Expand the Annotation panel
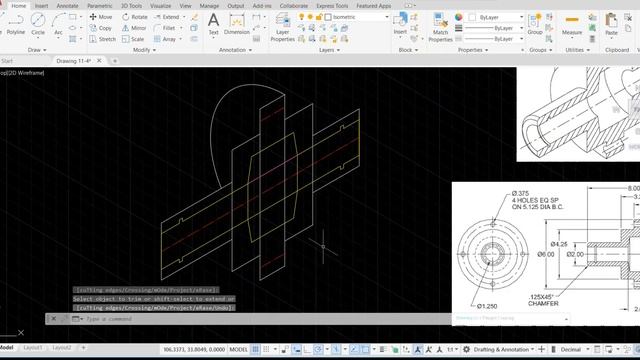640x360 pixels. coord(236,50)
